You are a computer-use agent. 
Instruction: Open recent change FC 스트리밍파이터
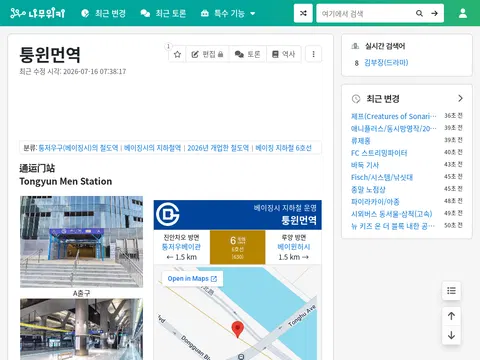pos(379,153)
